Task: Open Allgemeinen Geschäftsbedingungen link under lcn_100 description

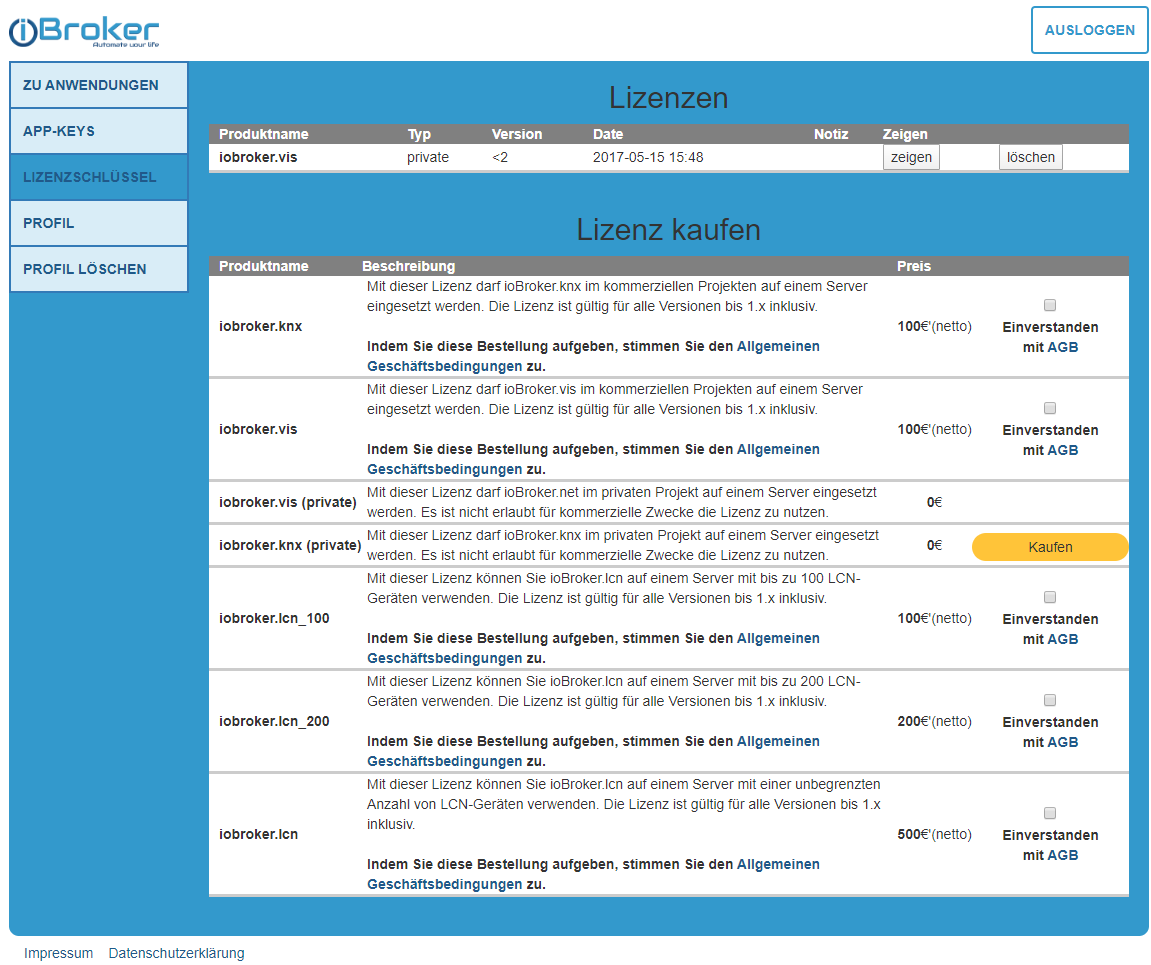Action: click(778, 638)
